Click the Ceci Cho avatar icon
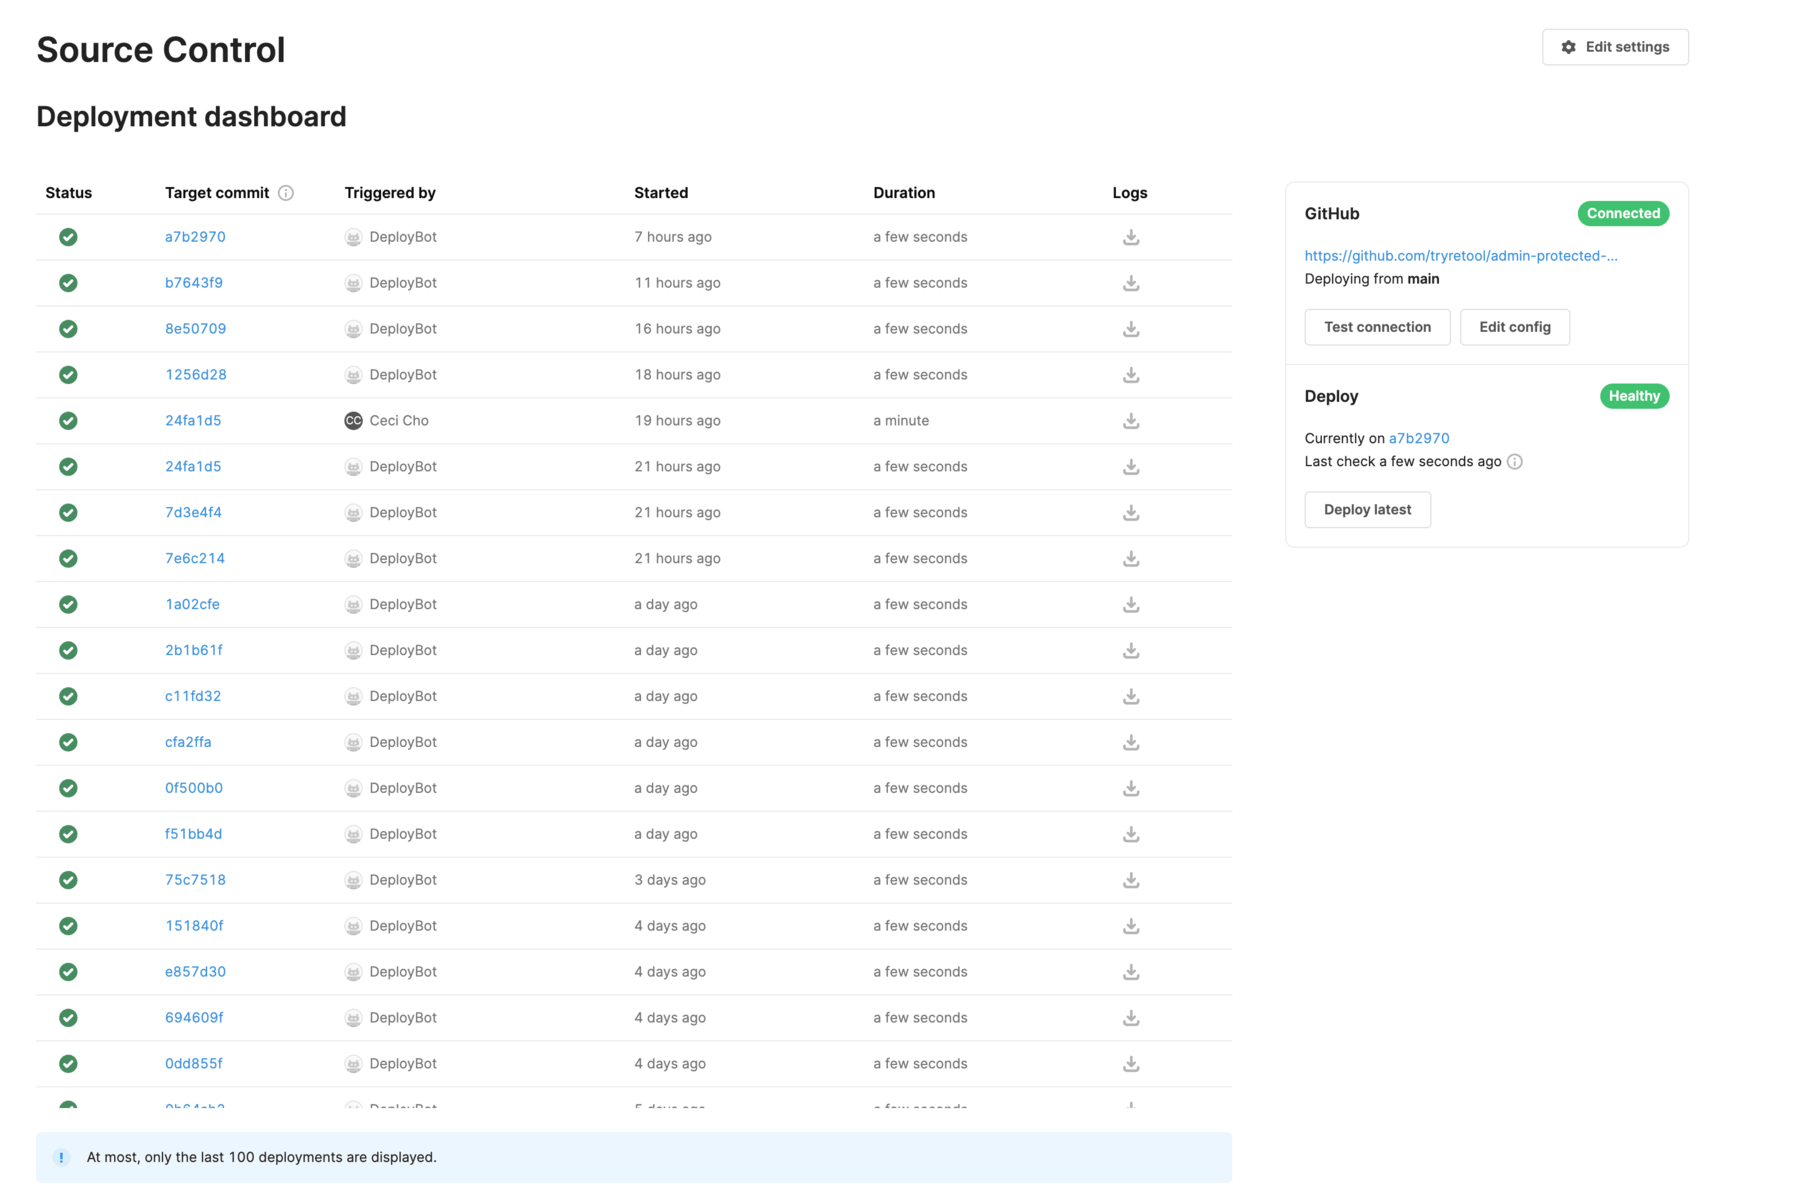This screenshot has width=1800, height=1193. pyautogui.click(x=353, y=421)
